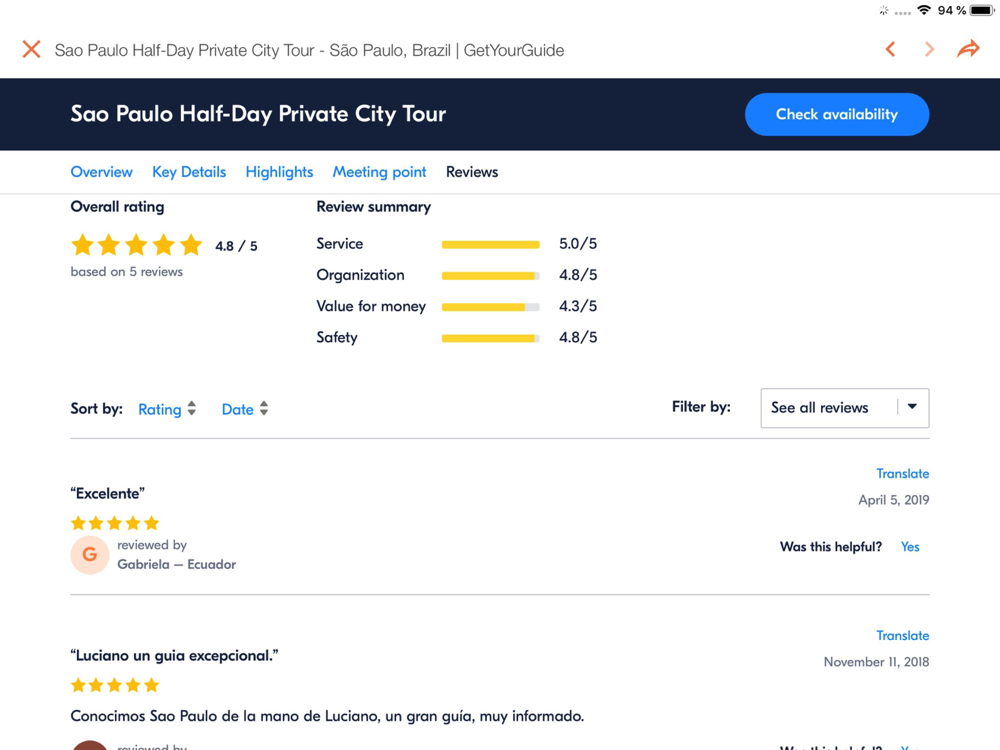This screenshot has height=750, width=1000.
Task: Open the Key Details tab
Action: [189, 172]
